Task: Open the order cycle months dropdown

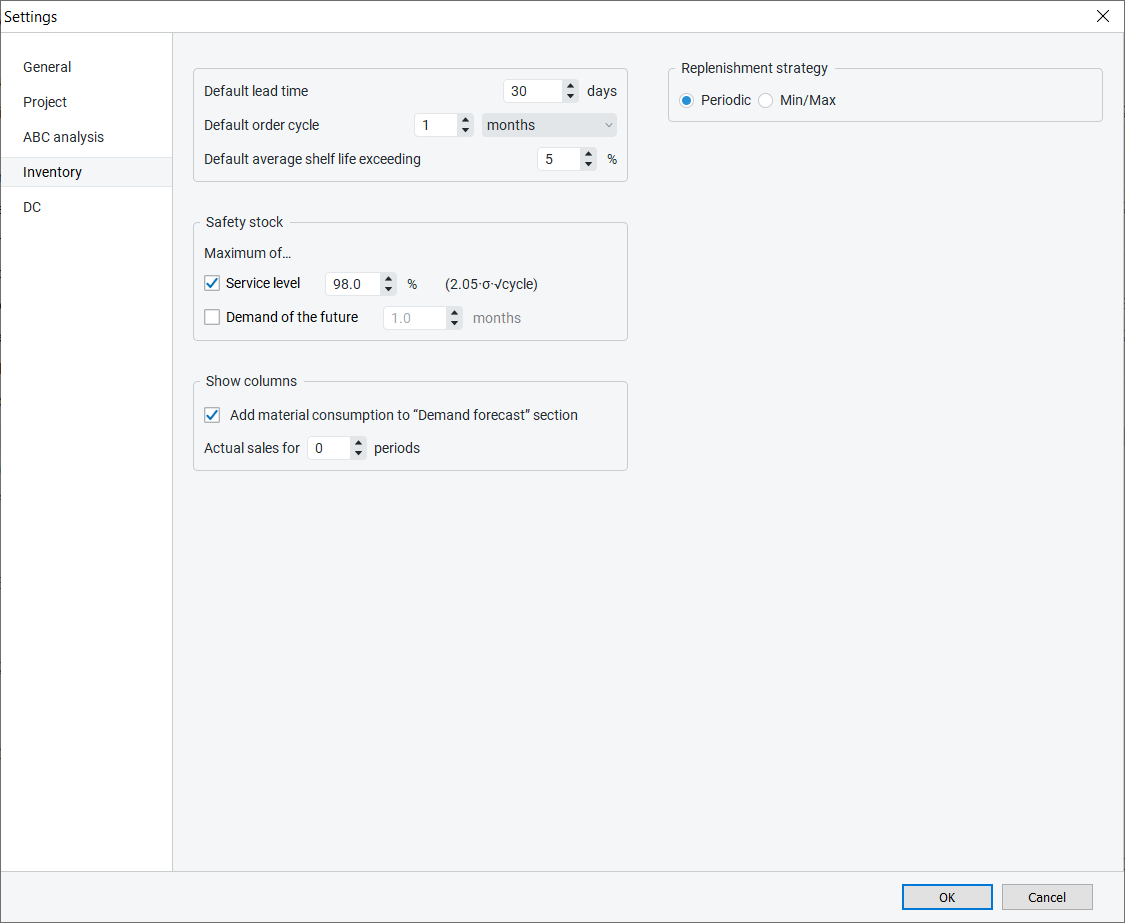Action: [x=549, y=125]
